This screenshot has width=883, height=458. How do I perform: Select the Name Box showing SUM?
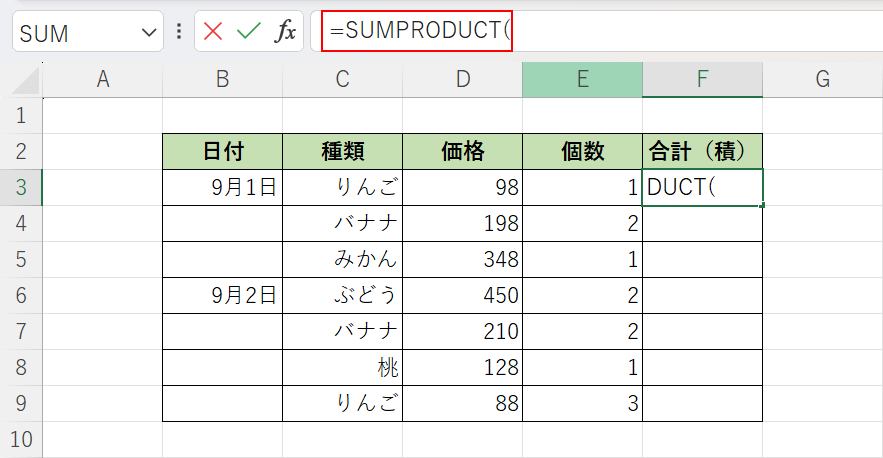point(75,33)
